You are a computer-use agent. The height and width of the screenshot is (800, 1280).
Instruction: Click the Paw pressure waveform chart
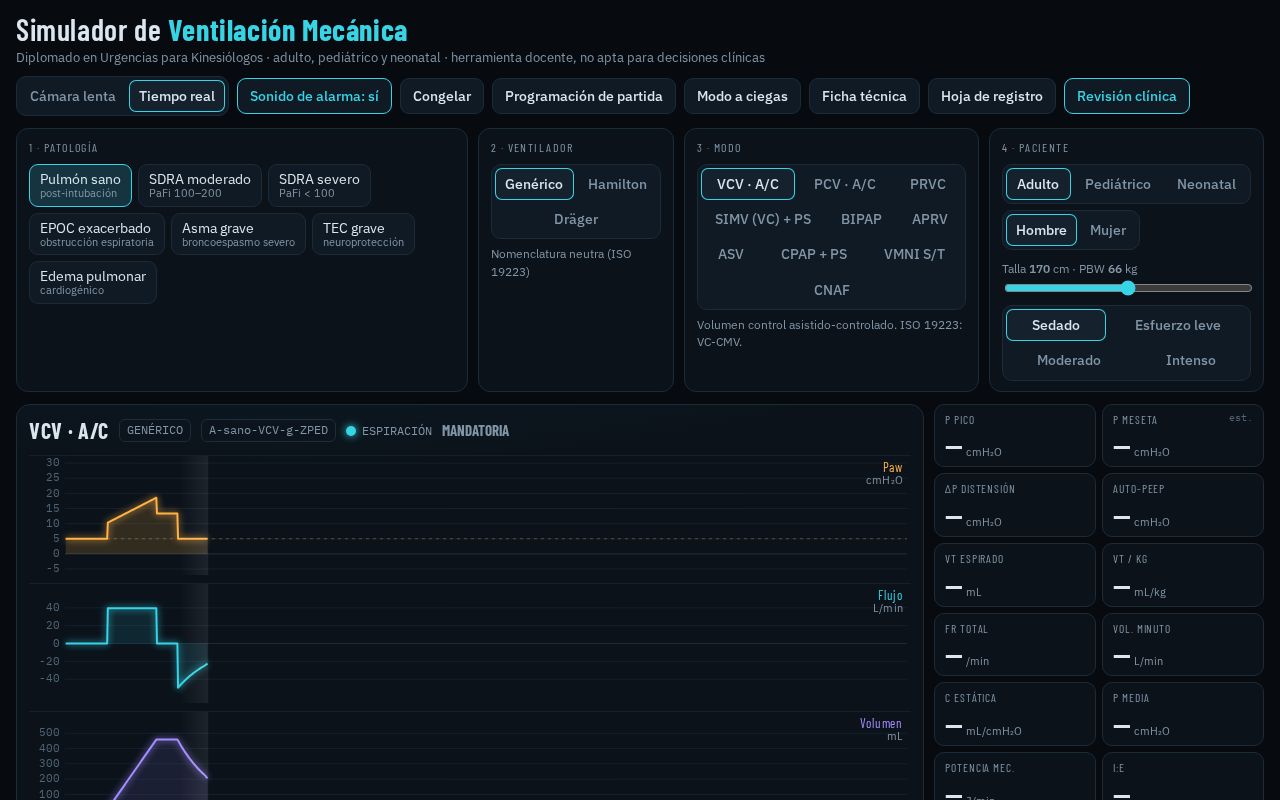(x=469, y=515)
